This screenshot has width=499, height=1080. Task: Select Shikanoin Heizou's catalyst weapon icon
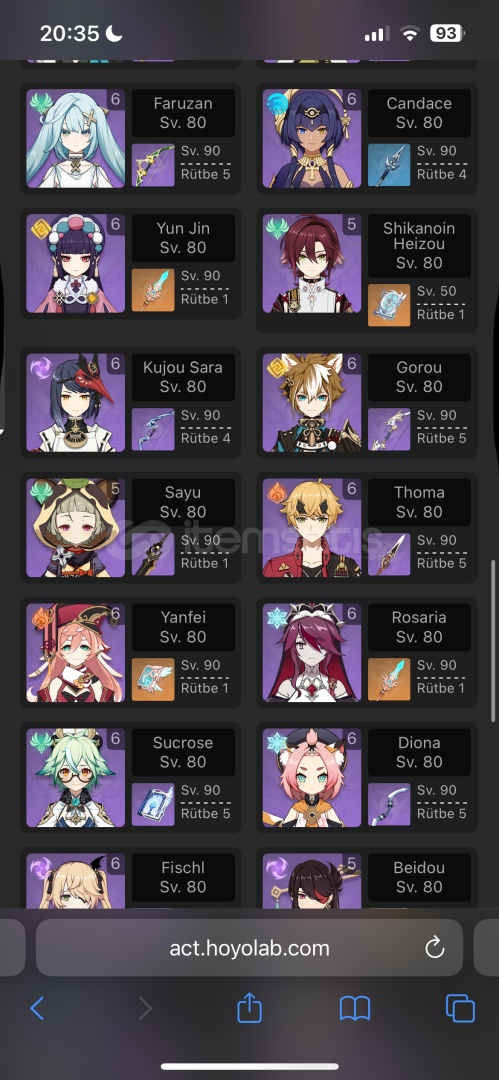389,305
